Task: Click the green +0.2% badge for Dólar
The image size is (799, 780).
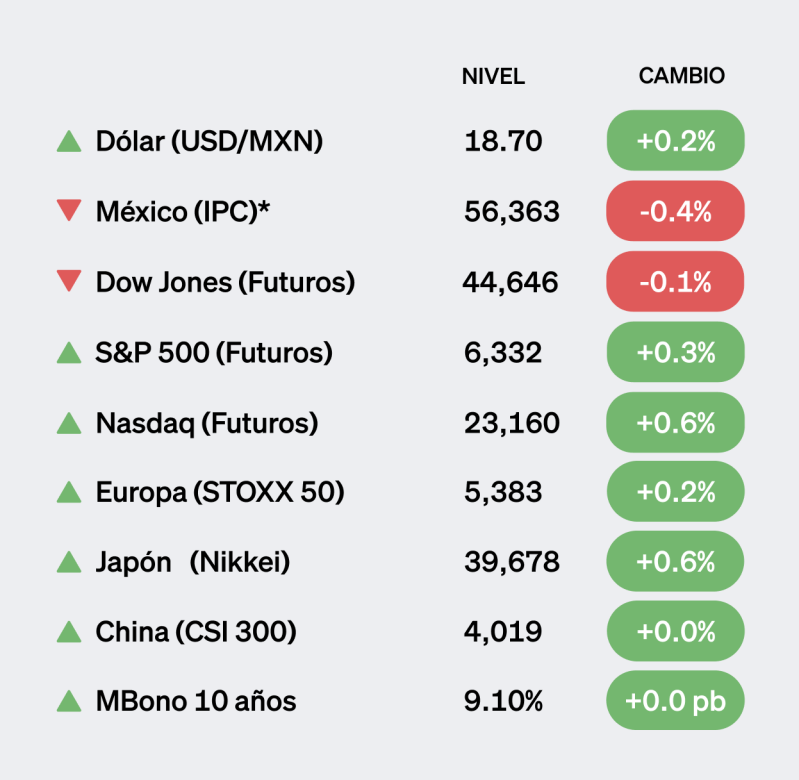Action: click(676, 141)
